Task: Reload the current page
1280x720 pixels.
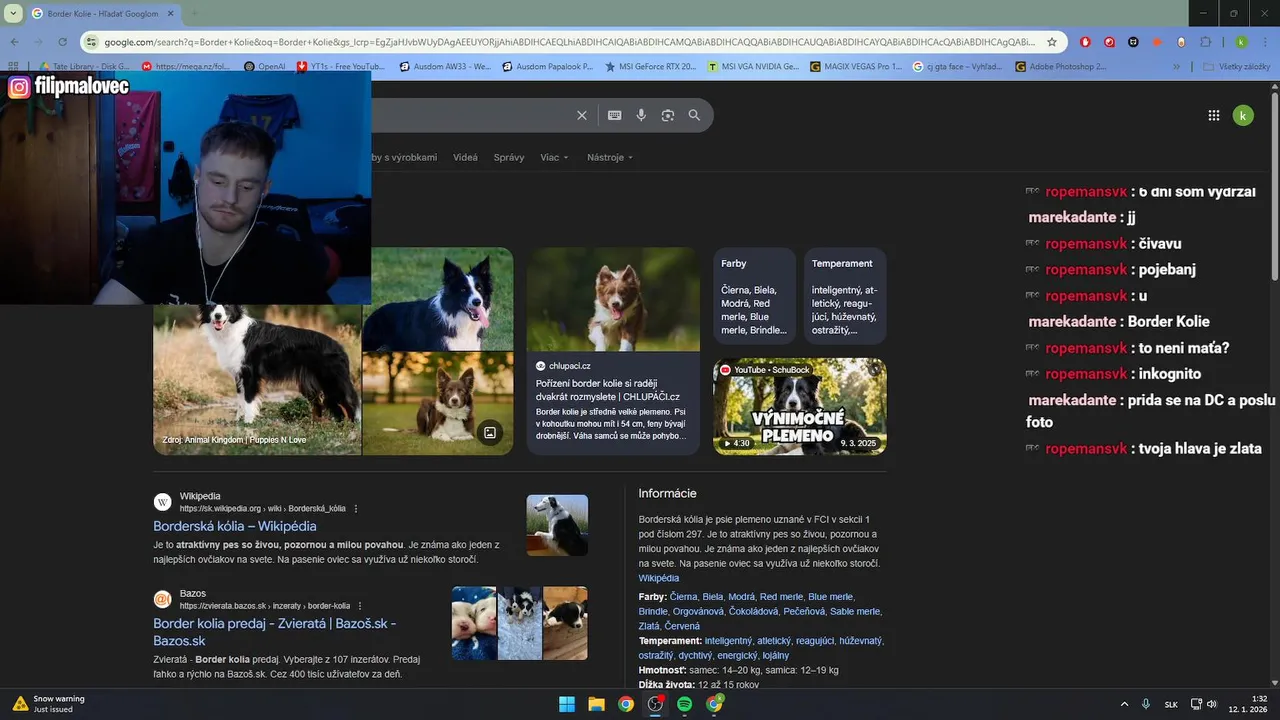Action: pos(62,42)
